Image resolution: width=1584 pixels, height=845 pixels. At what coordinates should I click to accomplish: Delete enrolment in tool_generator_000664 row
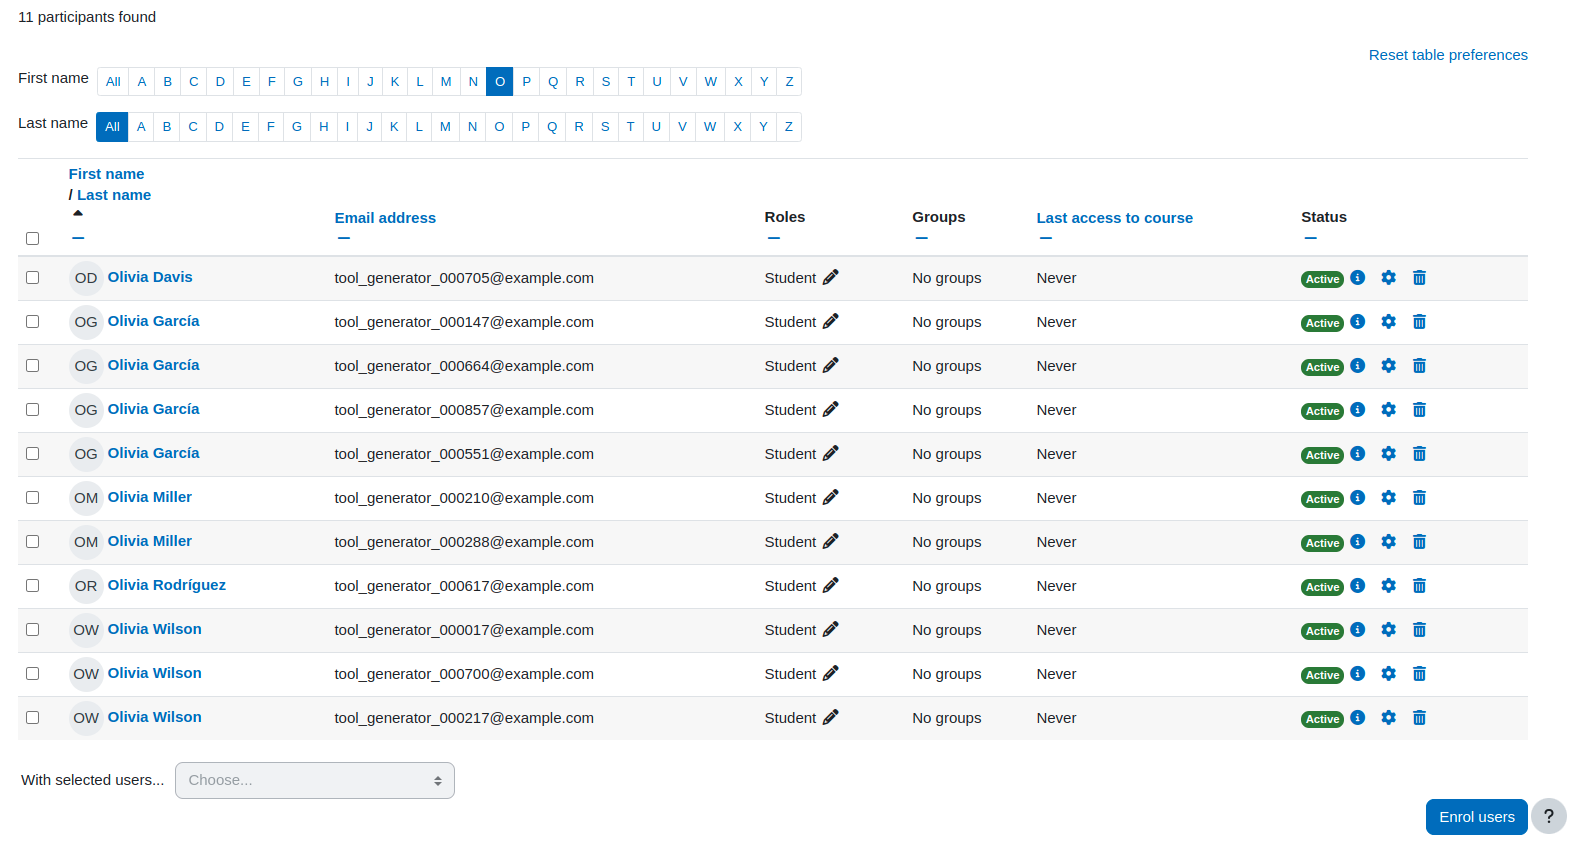tap(1419, 365)
